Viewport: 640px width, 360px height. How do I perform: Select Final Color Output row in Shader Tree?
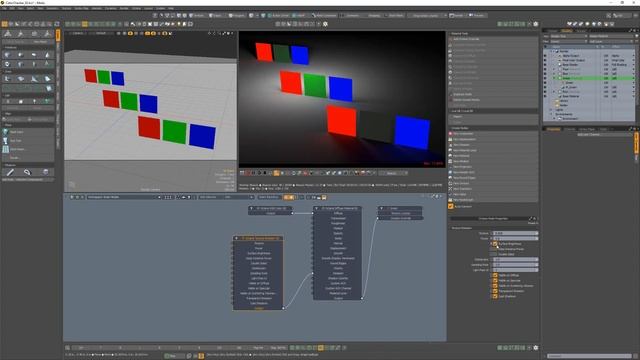click(x=589, y=60)
